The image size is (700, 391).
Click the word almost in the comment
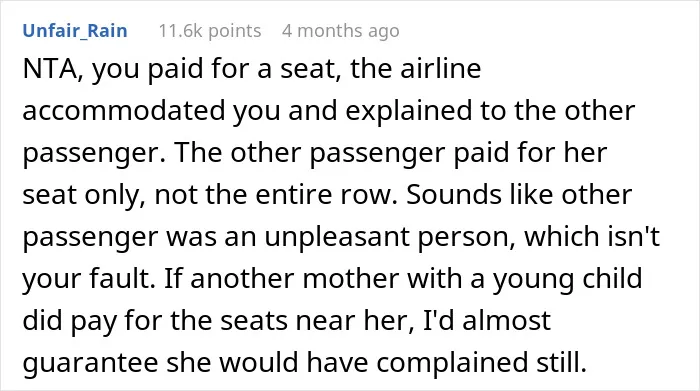(x=506, y=320)
